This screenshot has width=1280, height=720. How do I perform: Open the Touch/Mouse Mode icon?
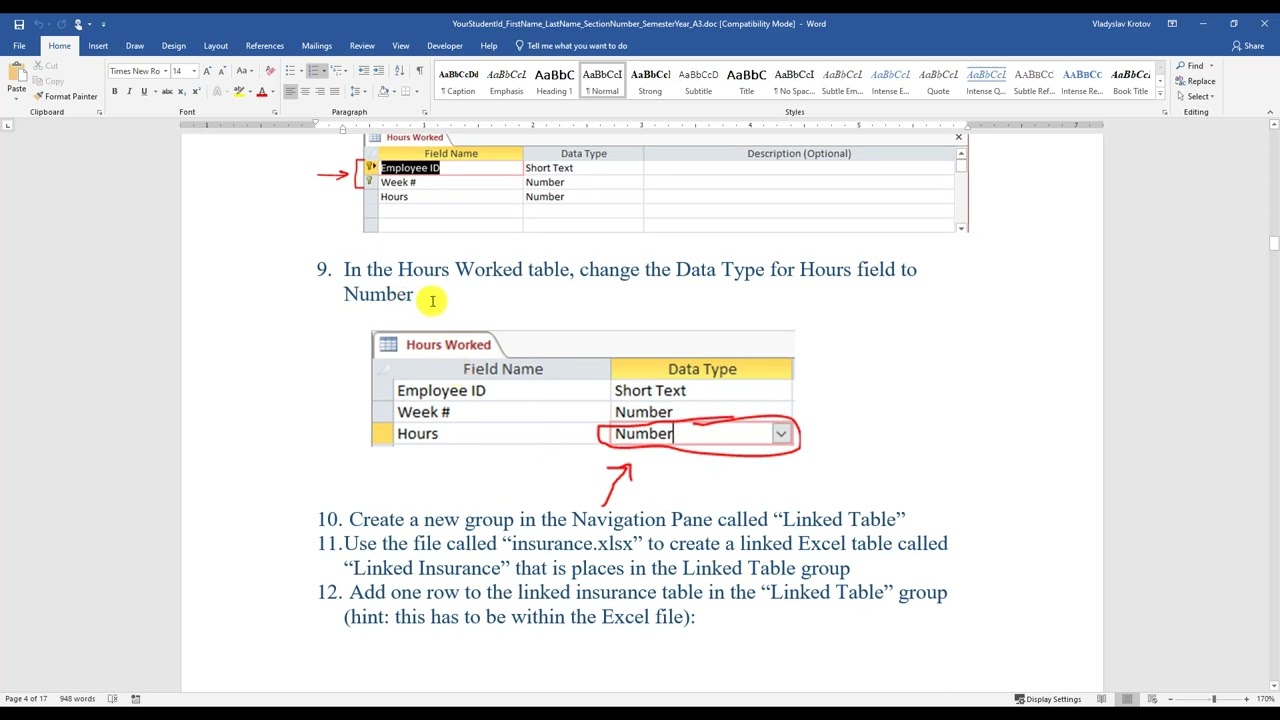78,24
